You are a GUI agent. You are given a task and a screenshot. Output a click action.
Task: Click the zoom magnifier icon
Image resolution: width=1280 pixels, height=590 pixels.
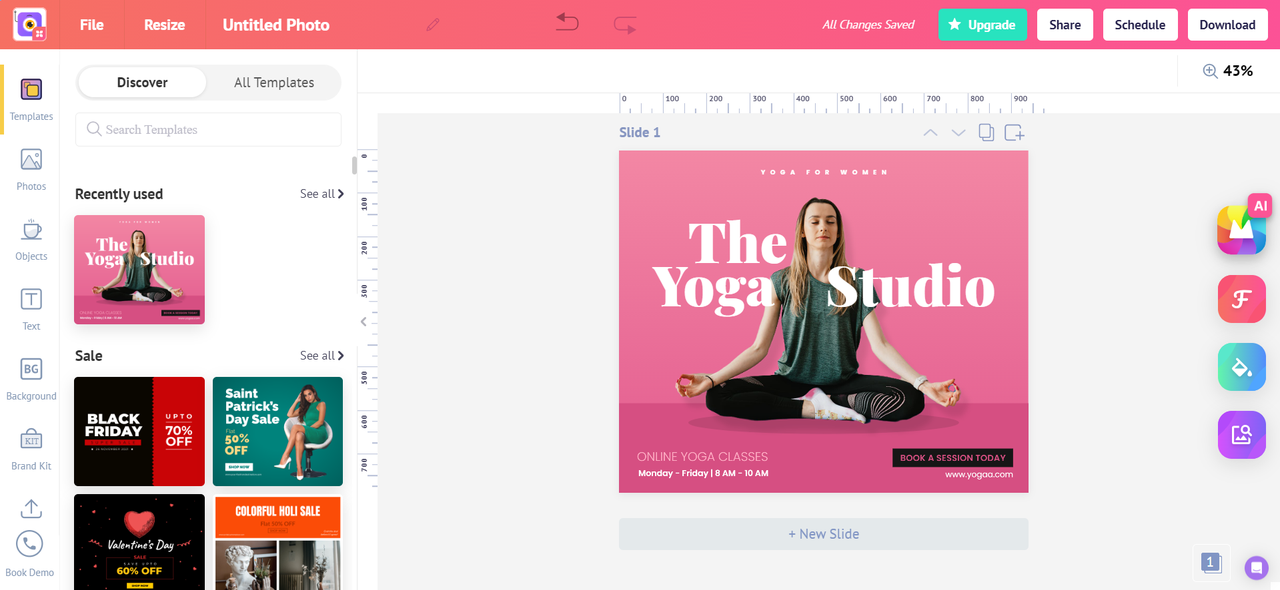(1210, 71)
